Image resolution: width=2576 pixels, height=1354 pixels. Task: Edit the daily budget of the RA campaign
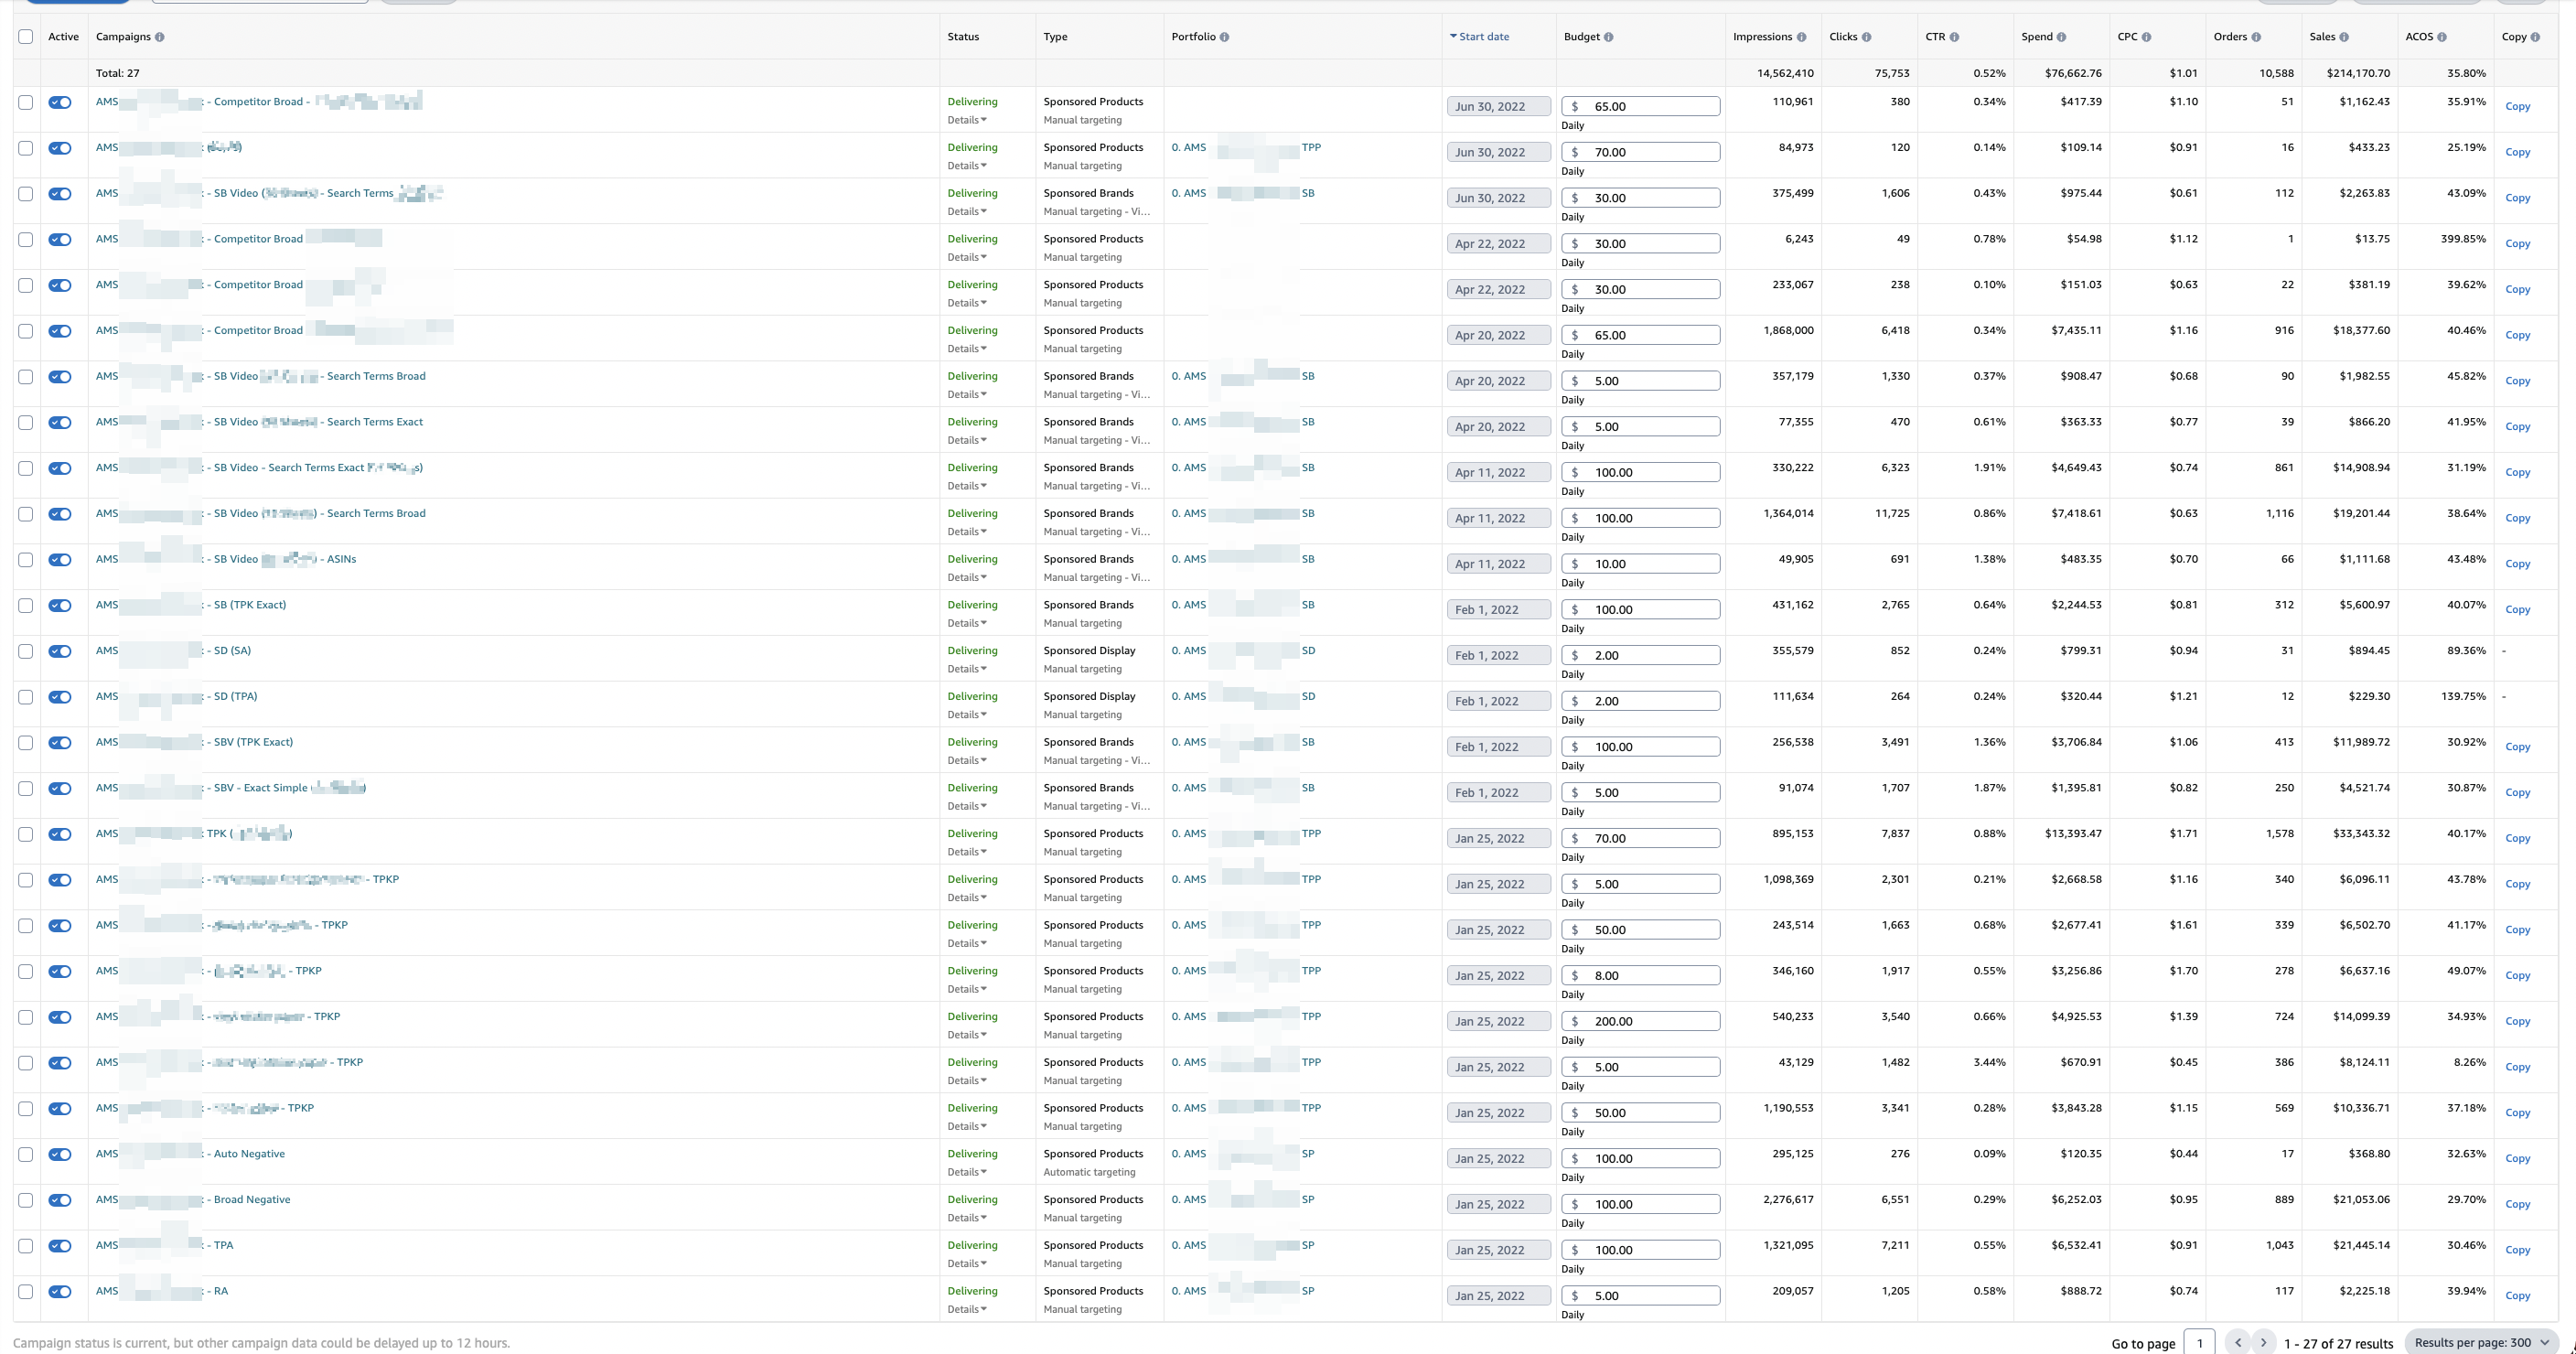1640,1295
